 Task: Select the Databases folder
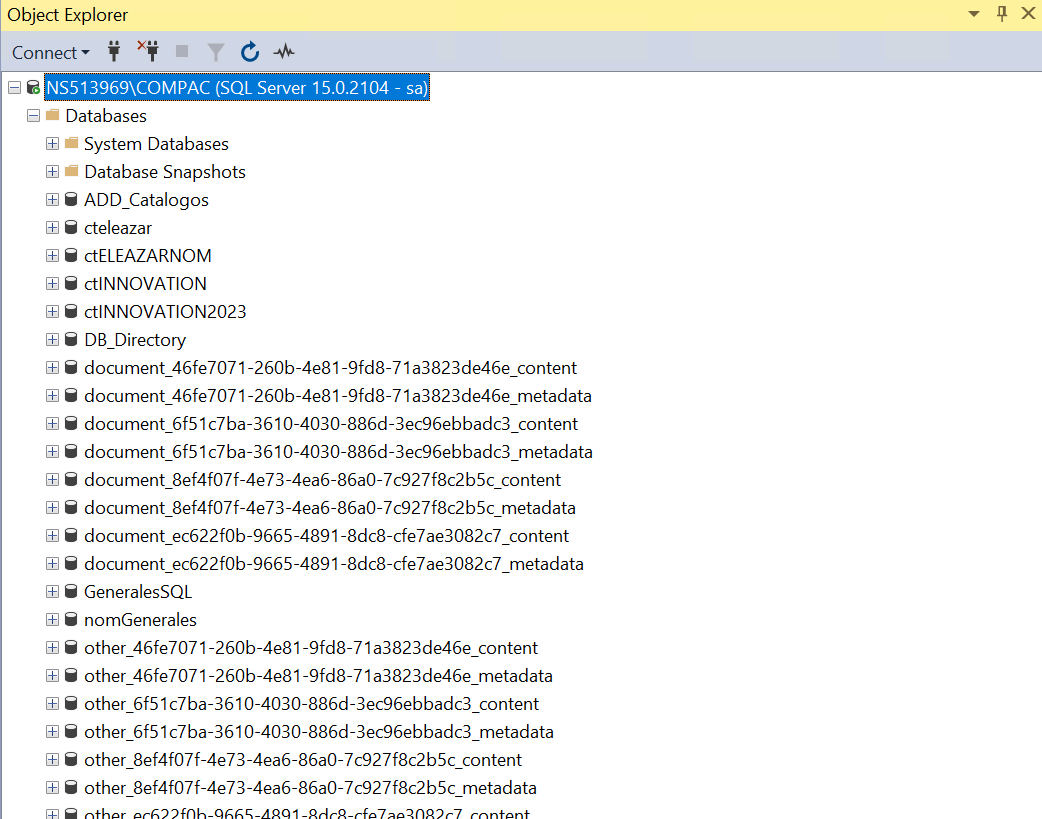[x=106, y=116]
